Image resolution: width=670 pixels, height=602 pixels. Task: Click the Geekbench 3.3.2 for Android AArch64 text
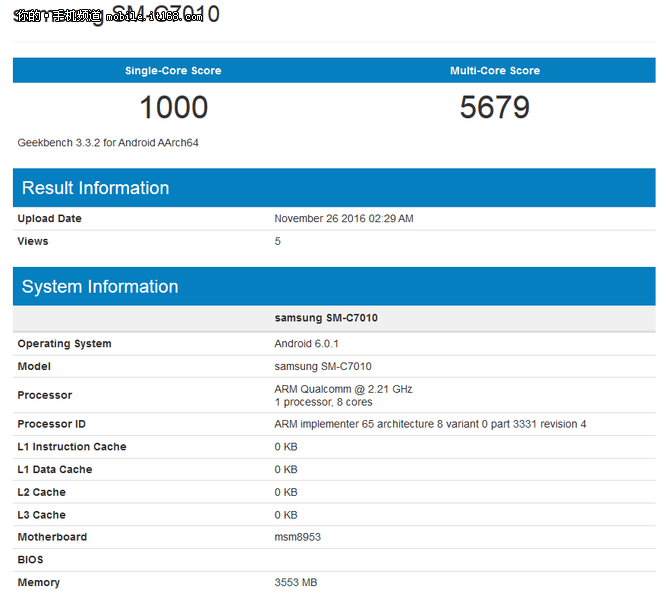(108, 143)
